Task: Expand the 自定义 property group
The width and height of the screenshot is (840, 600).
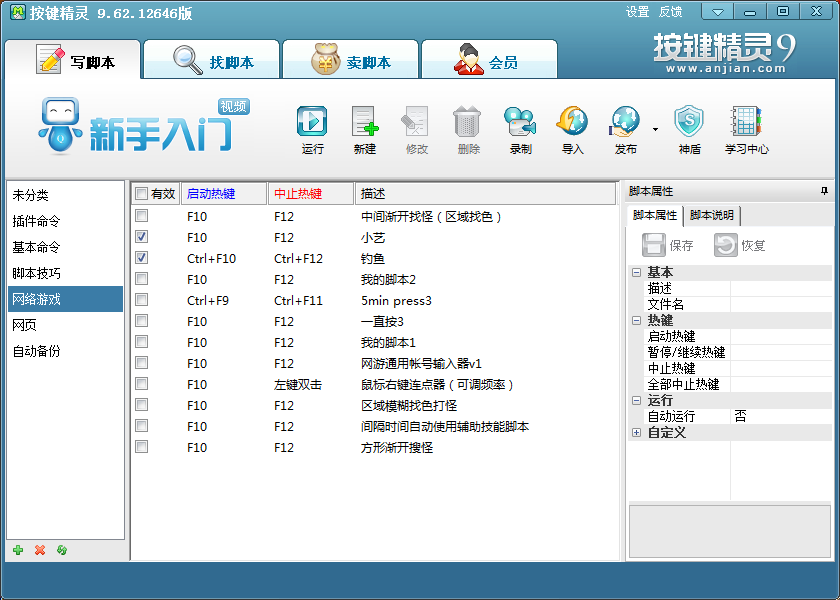Action: pyautogui.click(x=636, y=432)
